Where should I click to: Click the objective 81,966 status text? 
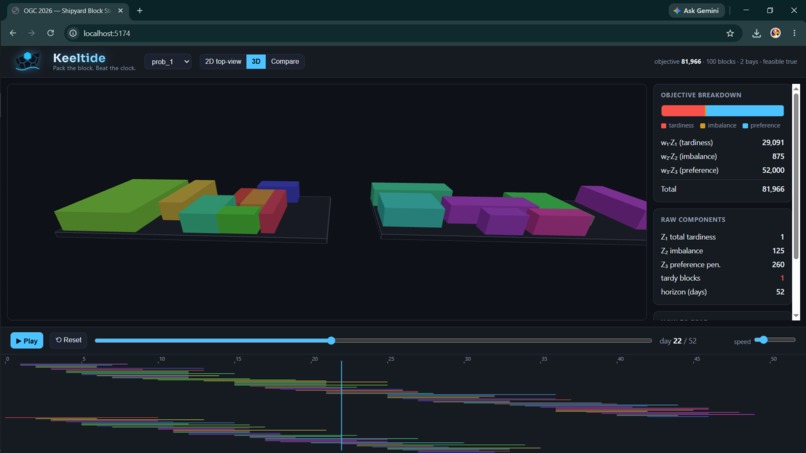[677, 62]
